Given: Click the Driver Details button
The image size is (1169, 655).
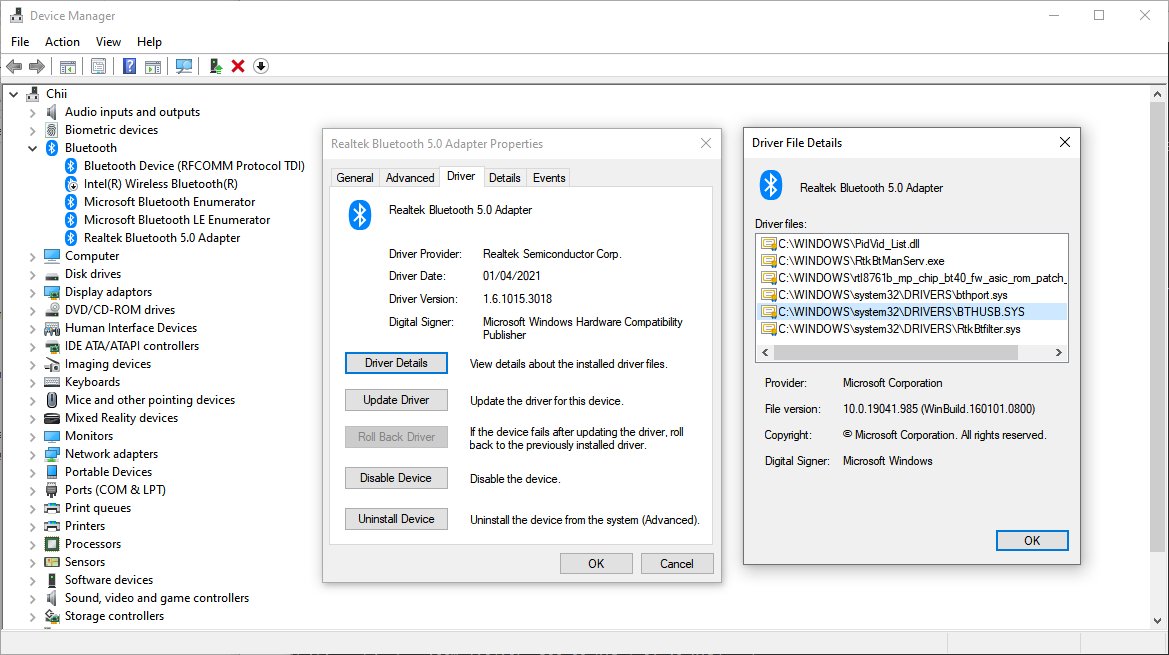Looking at the screenshot, I should (396, 363).
